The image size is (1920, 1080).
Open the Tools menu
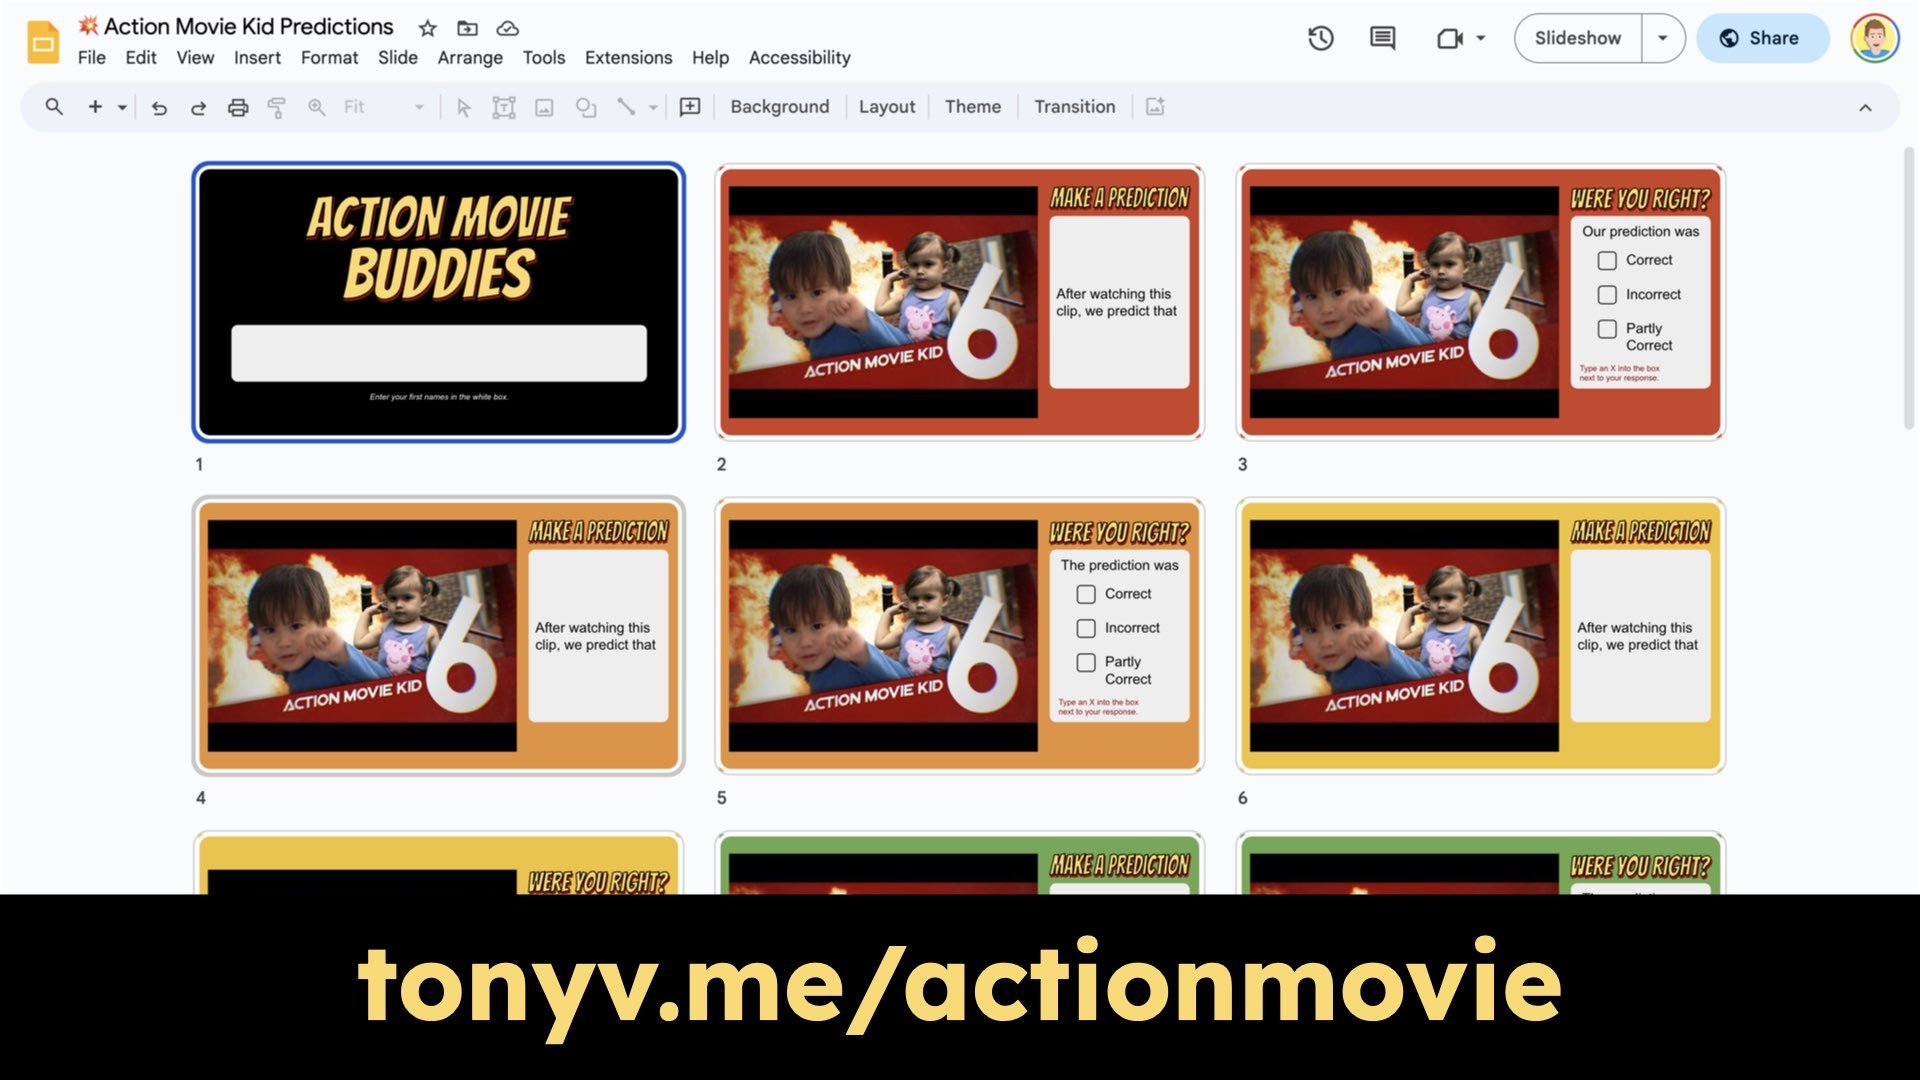click(544, 58)
